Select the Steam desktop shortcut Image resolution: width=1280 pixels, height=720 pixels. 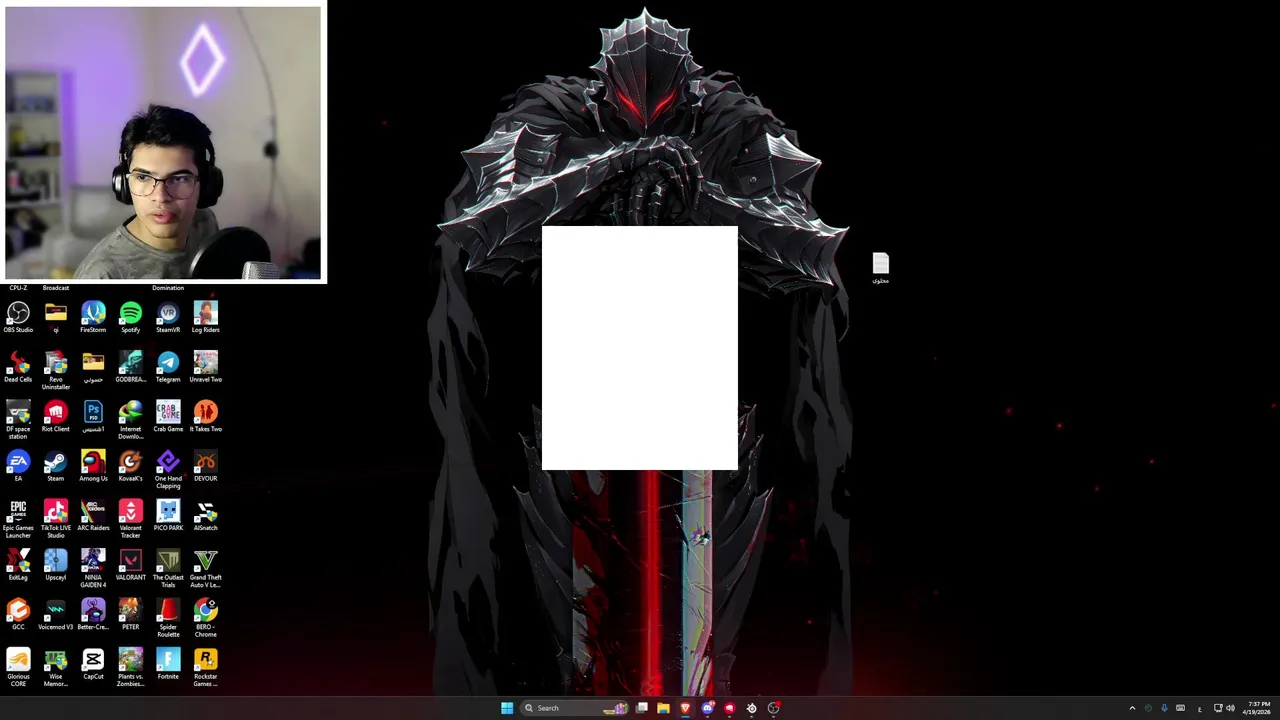[55, 466]
